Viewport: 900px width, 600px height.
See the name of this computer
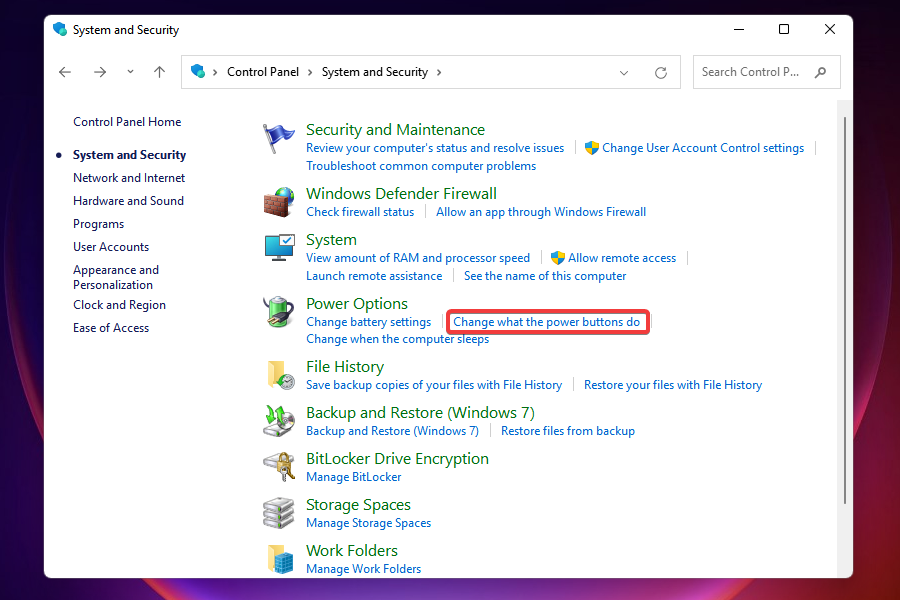pyautogui.click(x=545, y=276)
